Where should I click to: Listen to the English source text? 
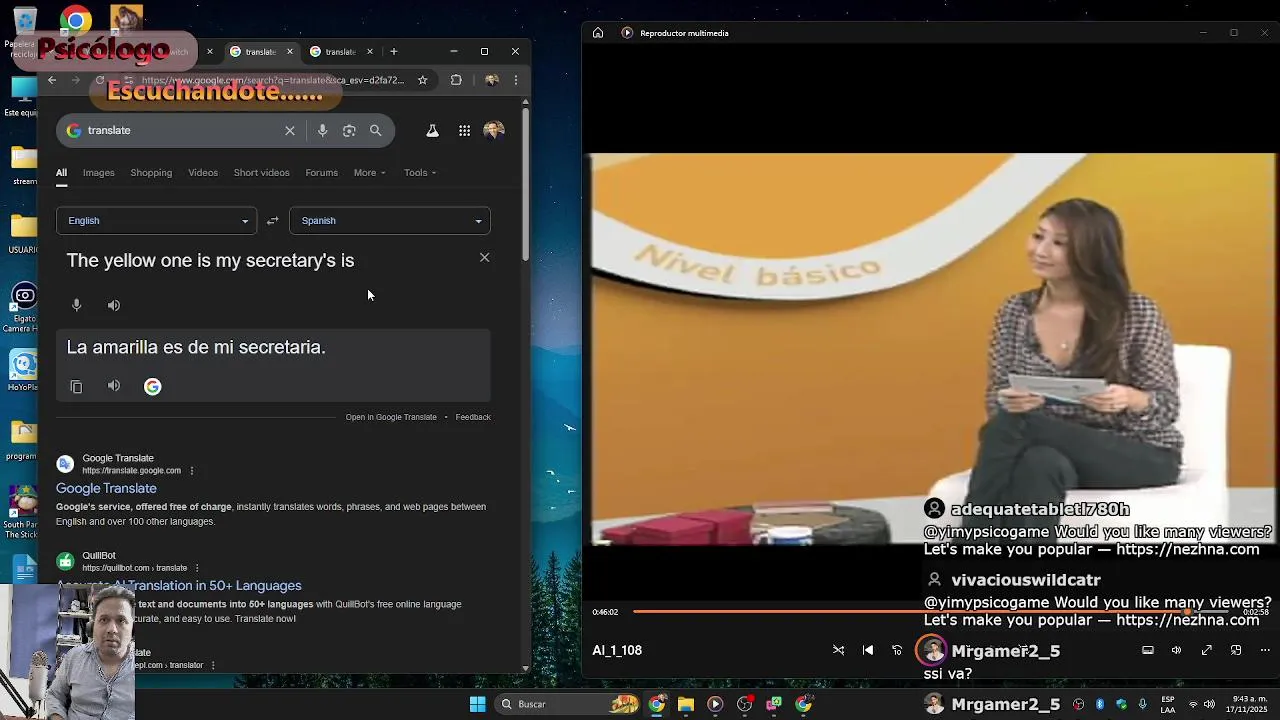coord(114,305)
